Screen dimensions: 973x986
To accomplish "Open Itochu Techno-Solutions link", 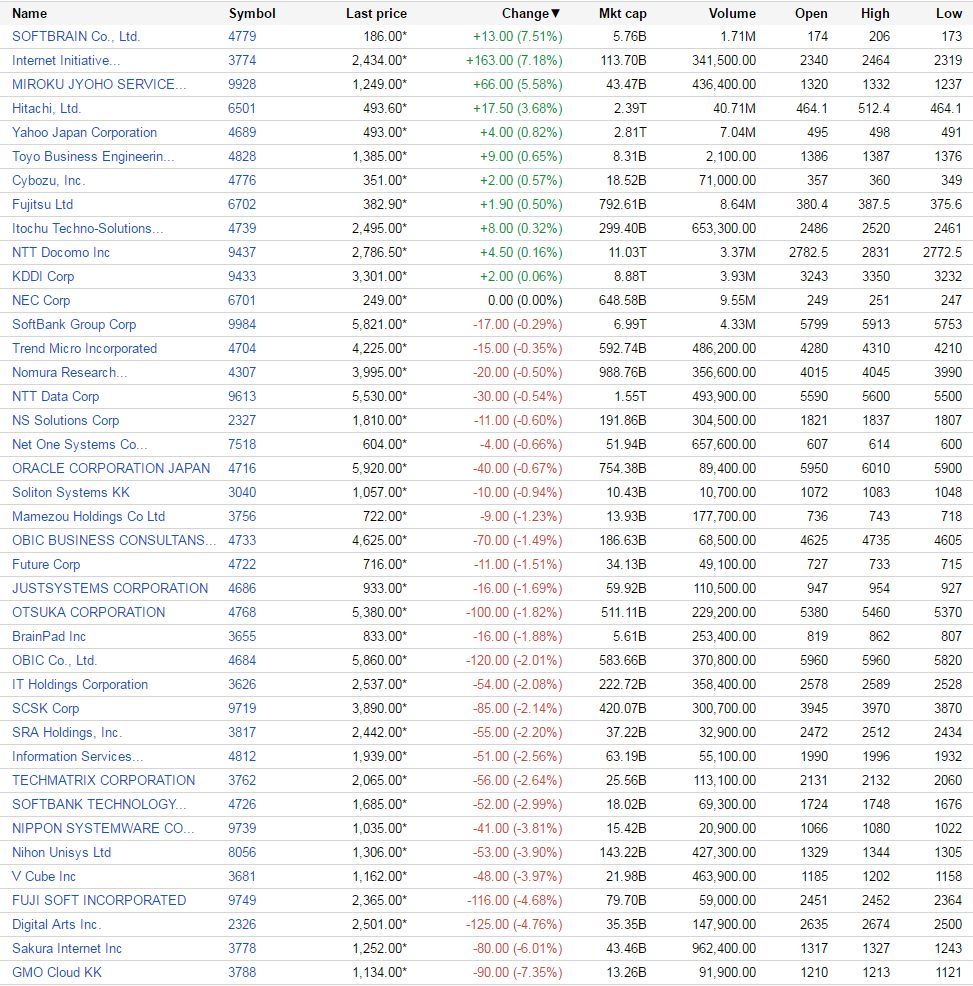I will [x=87, y=228].
